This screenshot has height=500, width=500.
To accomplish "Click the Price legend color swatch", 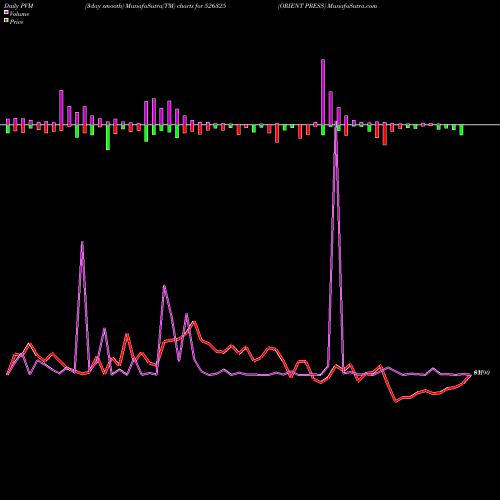I will click(x=6, y=21).
